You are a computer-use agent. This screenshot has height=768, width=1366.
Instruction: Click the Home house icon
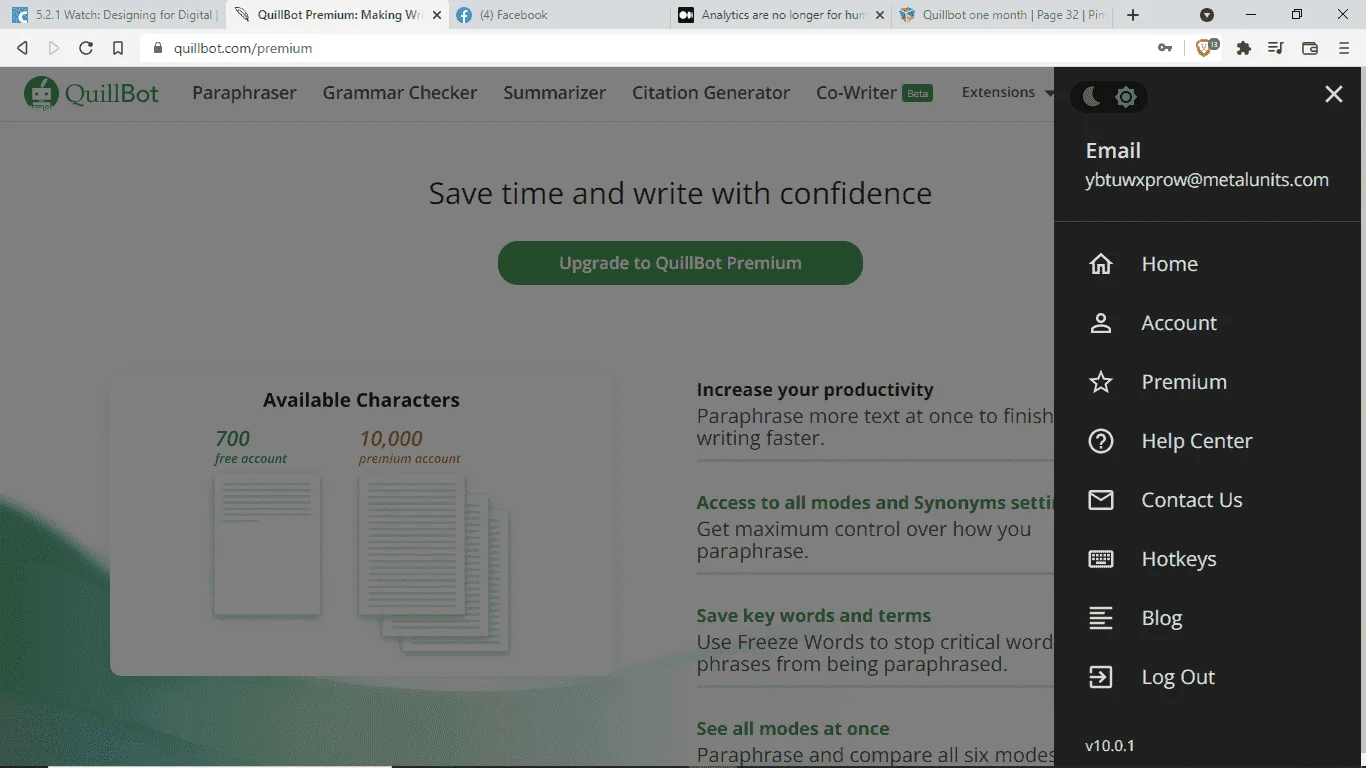coord(1101,264)
